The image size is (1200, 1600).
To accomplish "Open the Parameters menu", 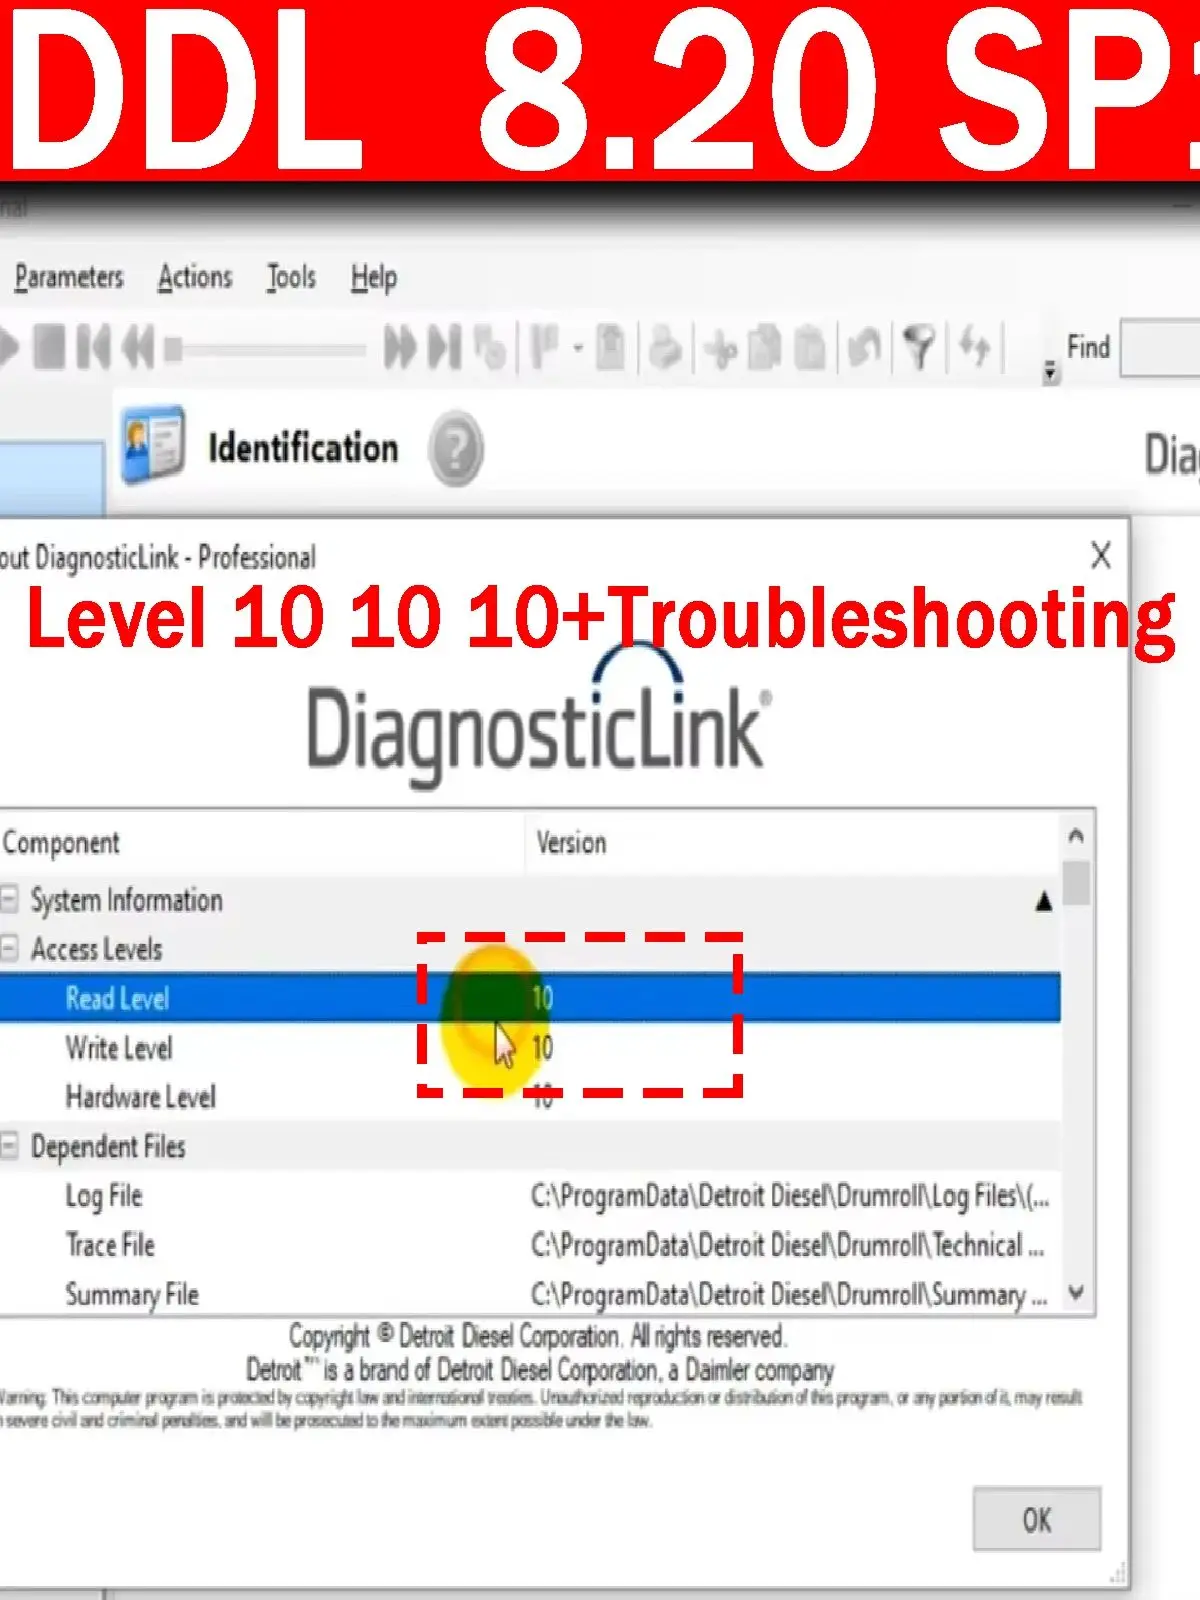I will [69, 277].
